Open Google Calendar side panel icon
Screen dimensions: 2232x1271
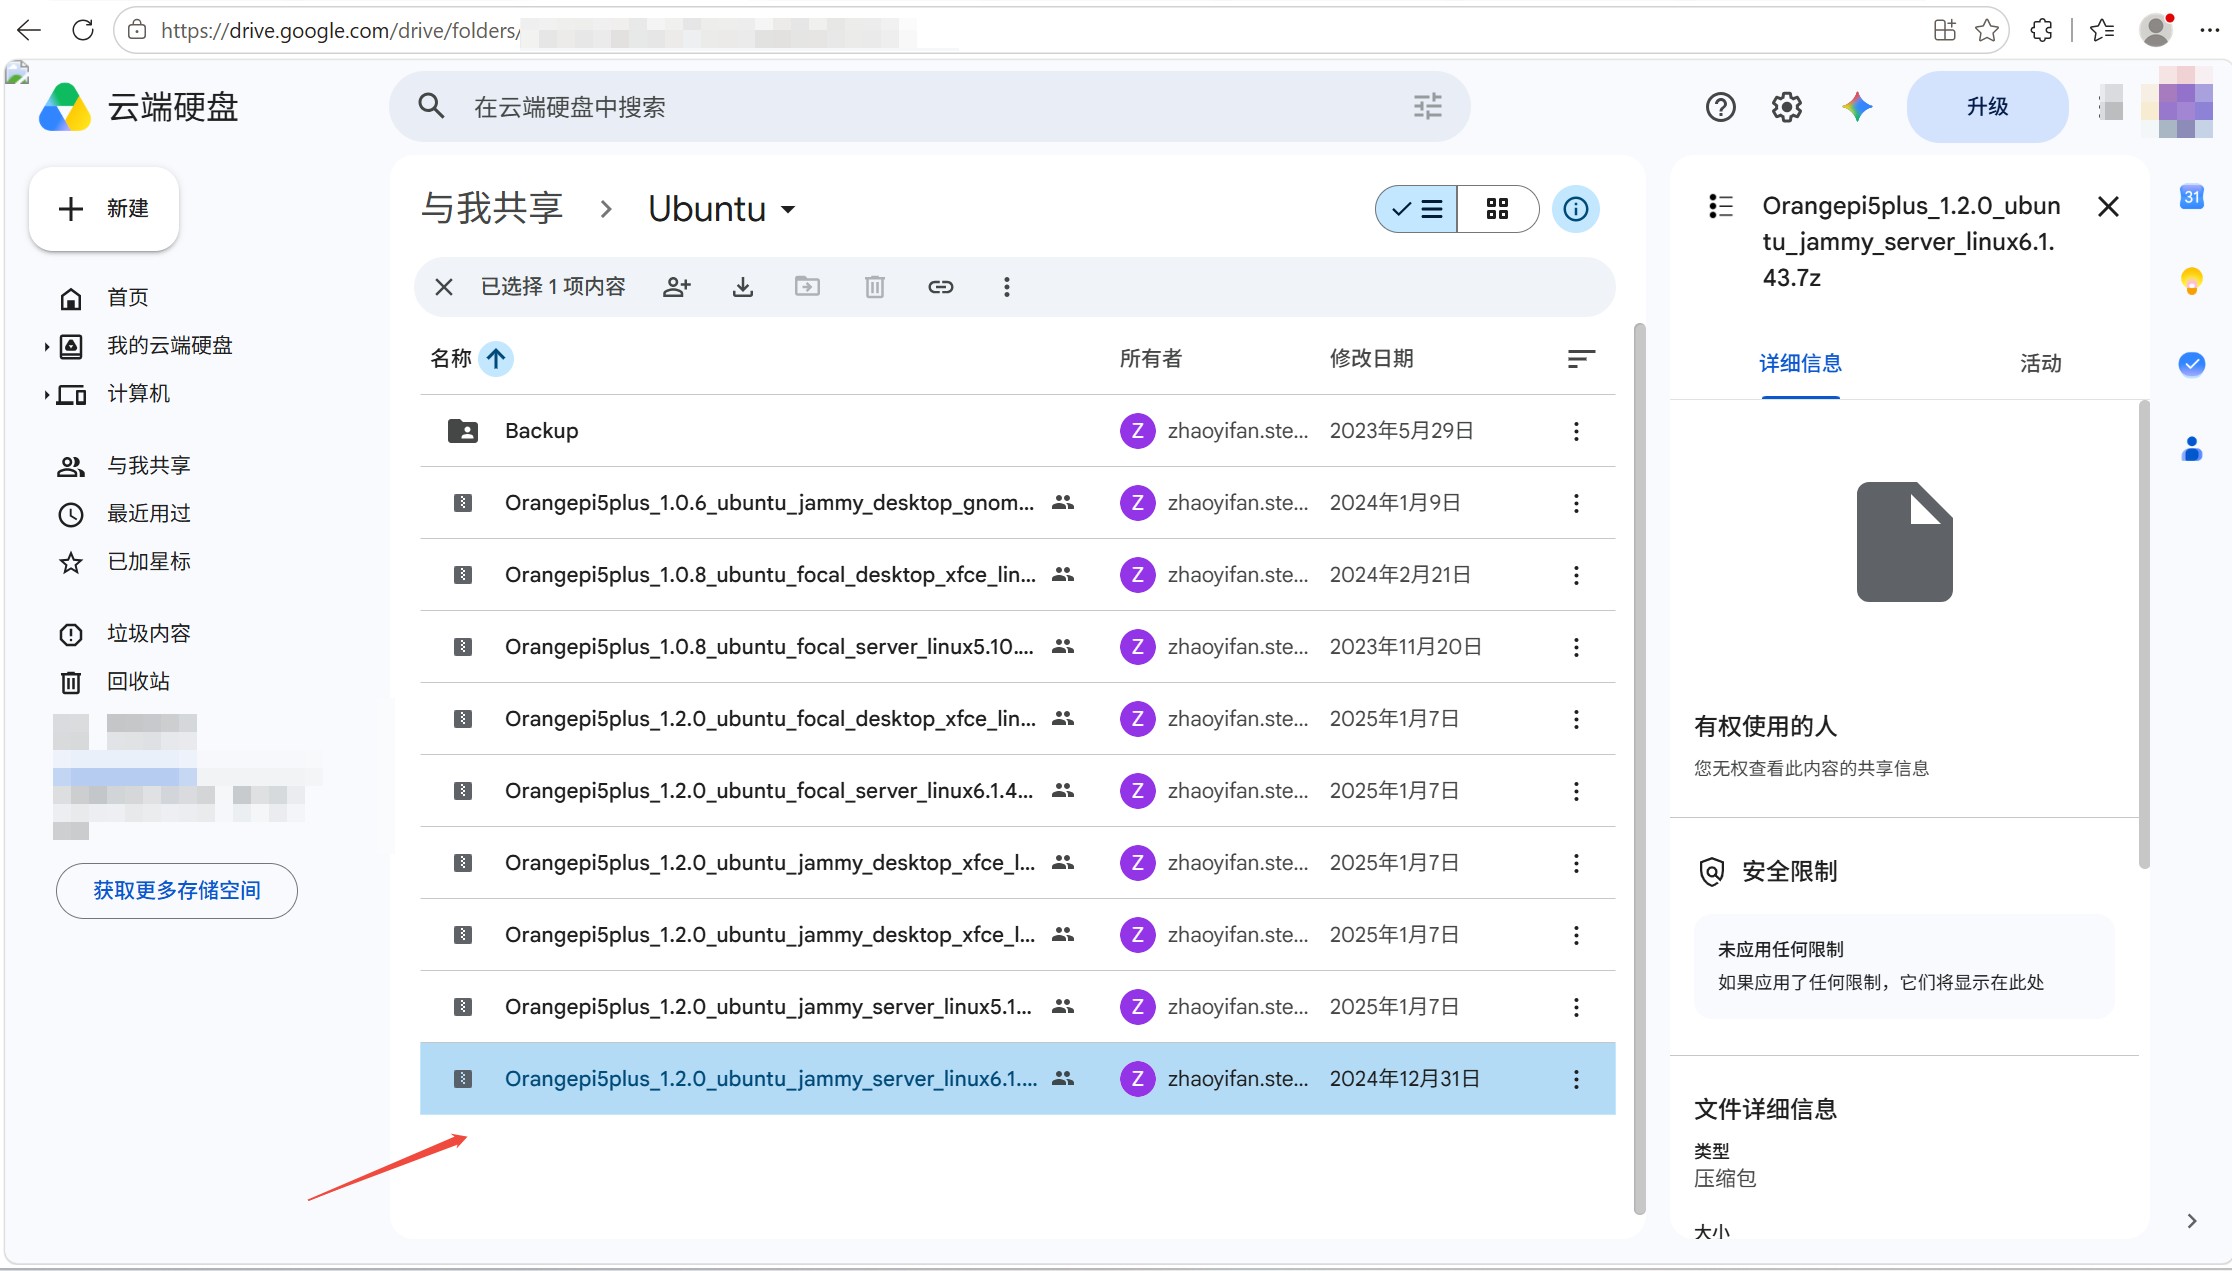(2192, 197)
